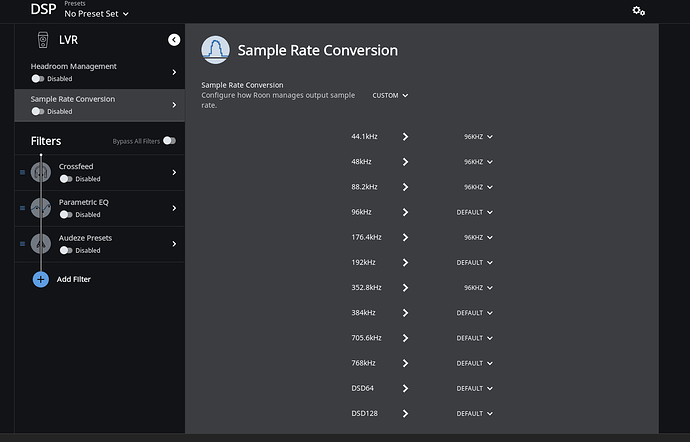Open DEFAULT dropdown for 768kHz

[474, 363]
